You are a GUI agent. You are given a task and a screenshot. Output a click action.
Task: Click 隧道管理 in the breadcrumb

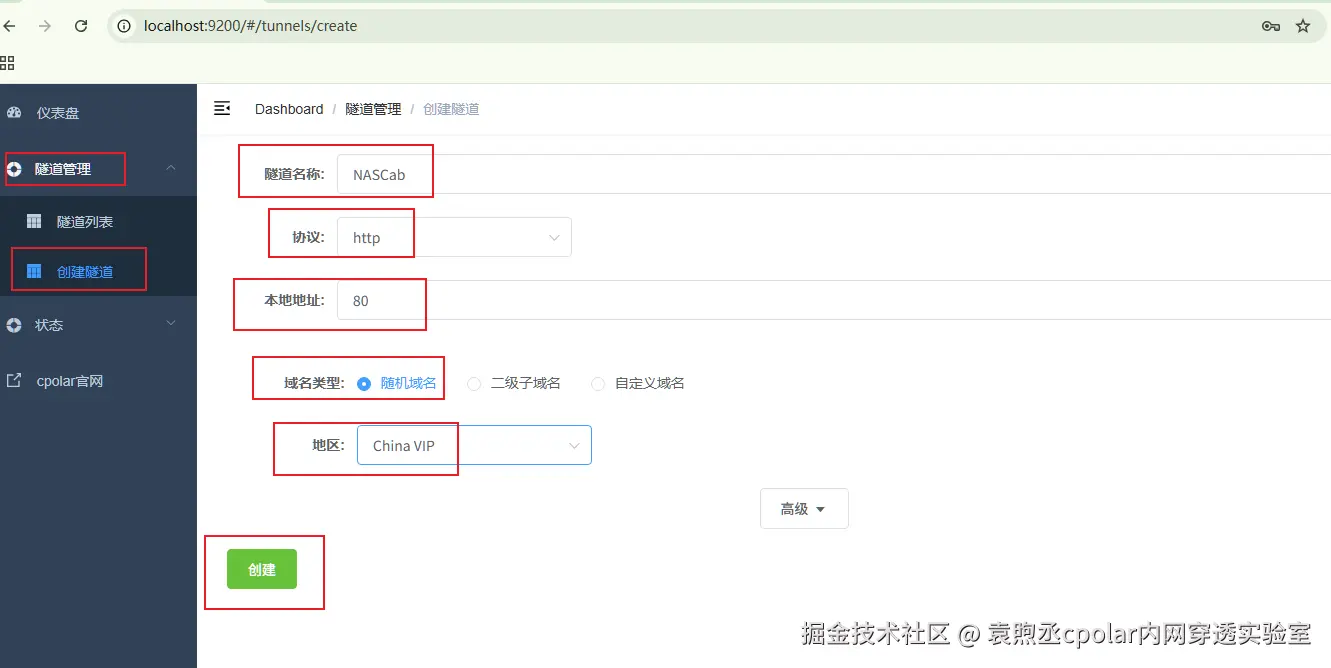[x=373, y=109]
